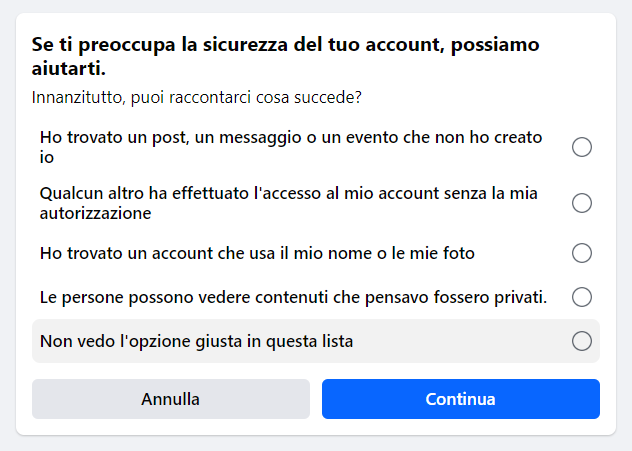Choose the 'Non vedo l'opzione giusta' radio button

click(582, 341)
